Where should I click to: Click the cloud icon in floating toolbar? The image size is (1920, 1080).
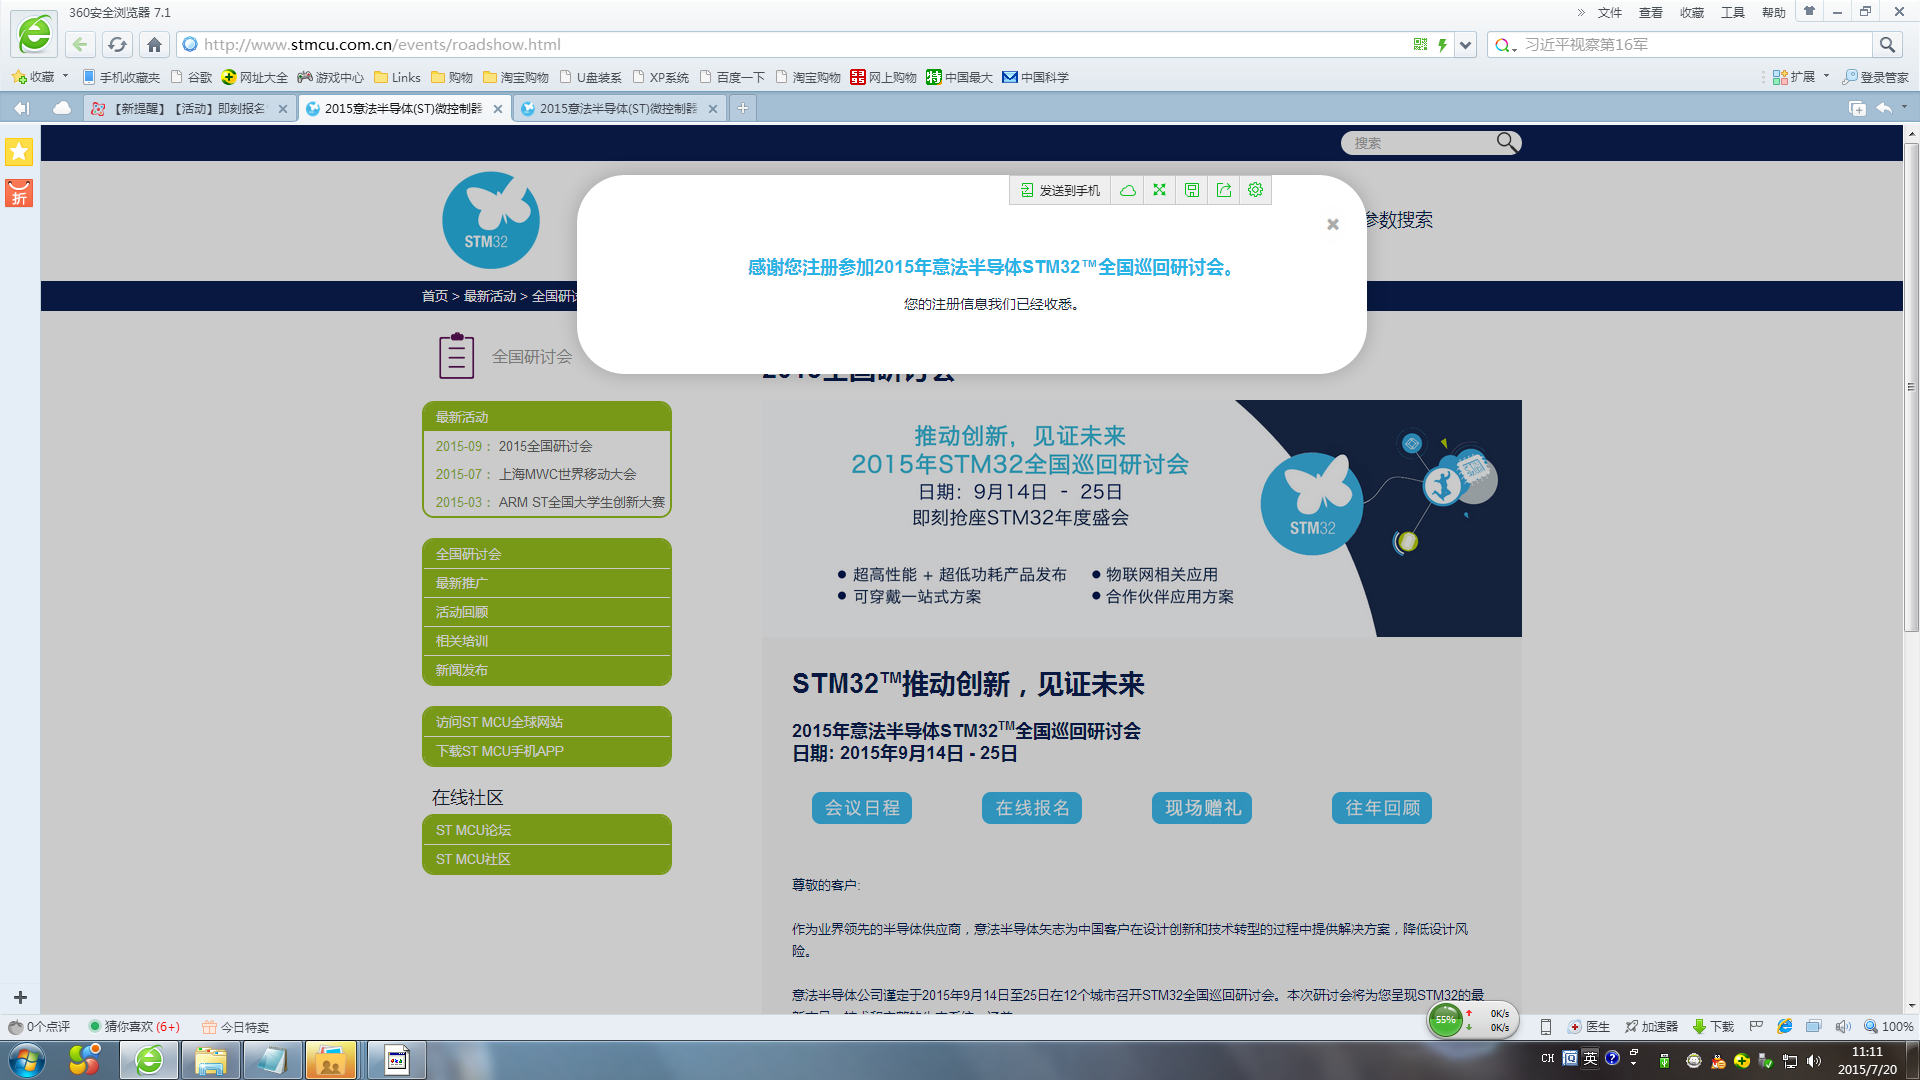(x=1128, y=190)
